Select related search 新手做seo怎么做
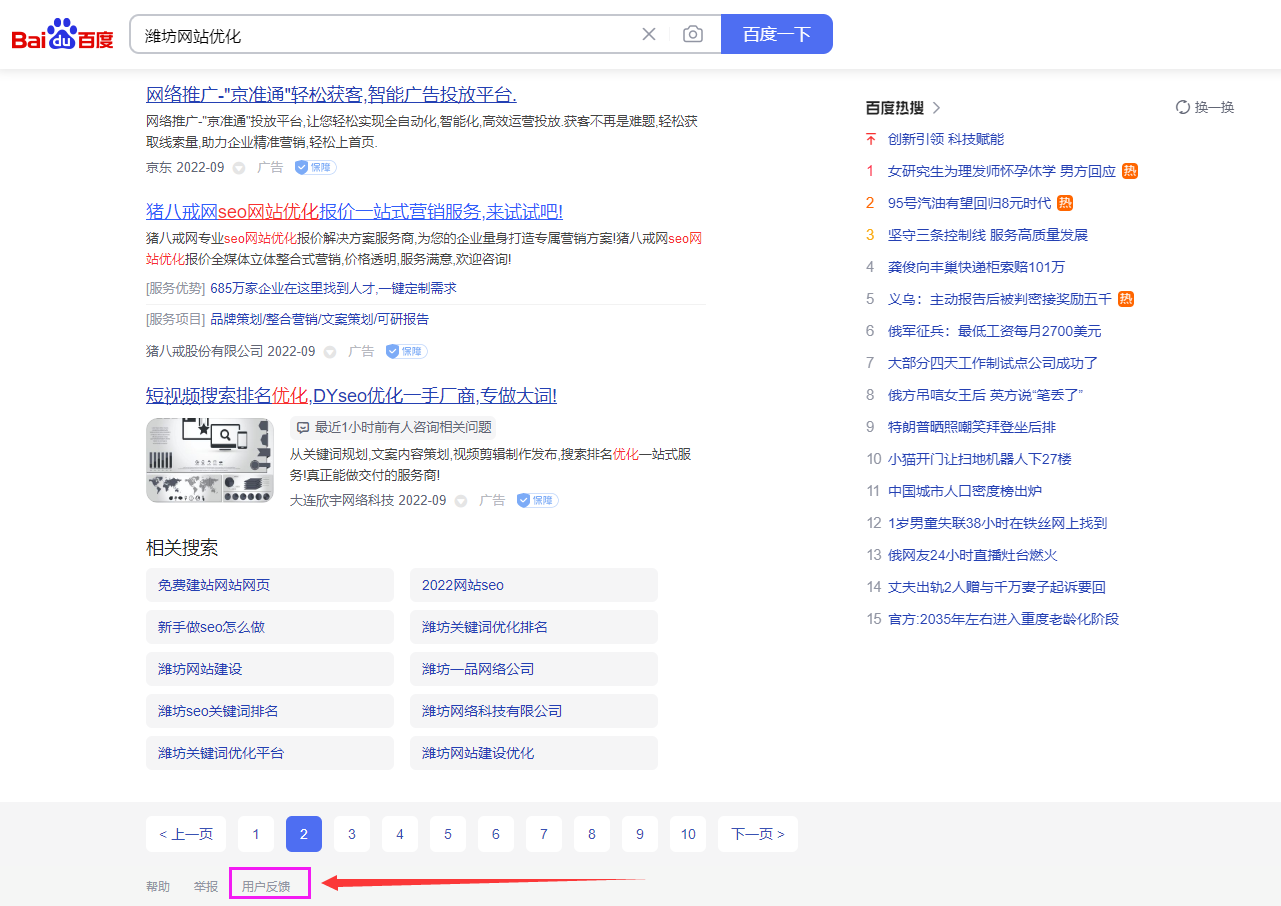Image resolution: width=1281 pixels, height=906 pixels. click(x=270, y=627)
